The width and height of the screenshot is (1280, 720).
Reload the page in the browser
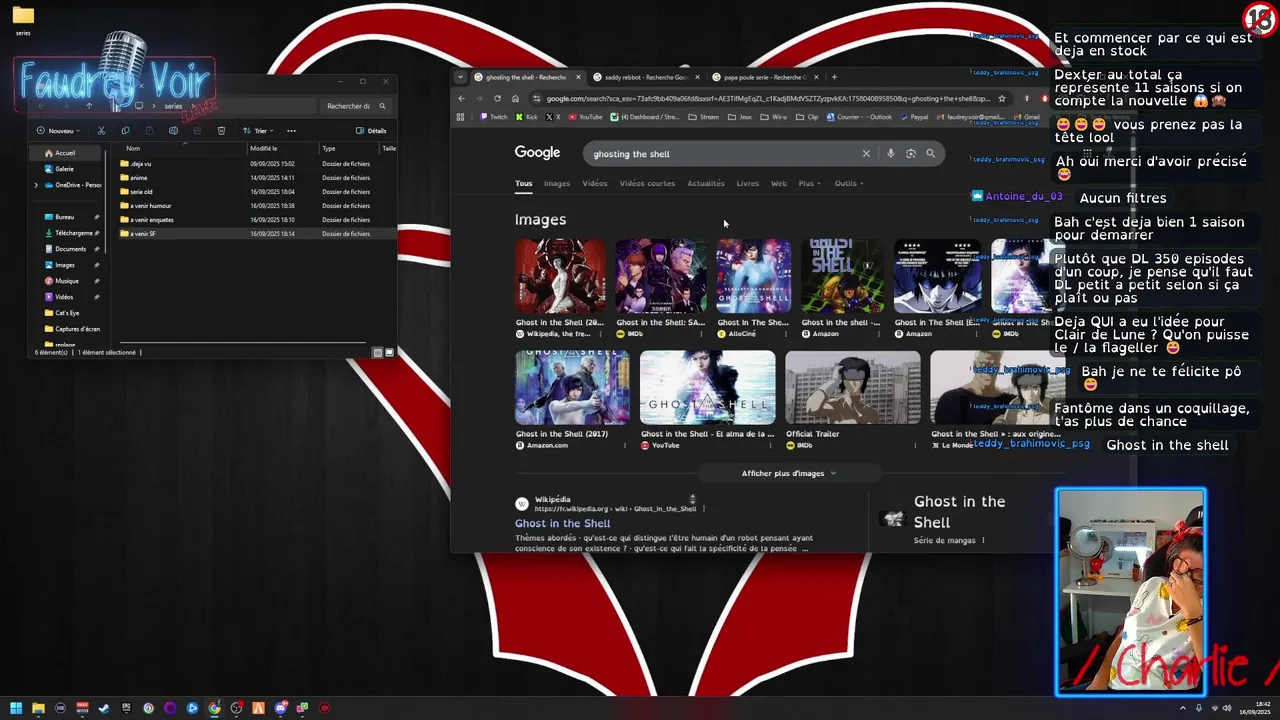[497, 98]
